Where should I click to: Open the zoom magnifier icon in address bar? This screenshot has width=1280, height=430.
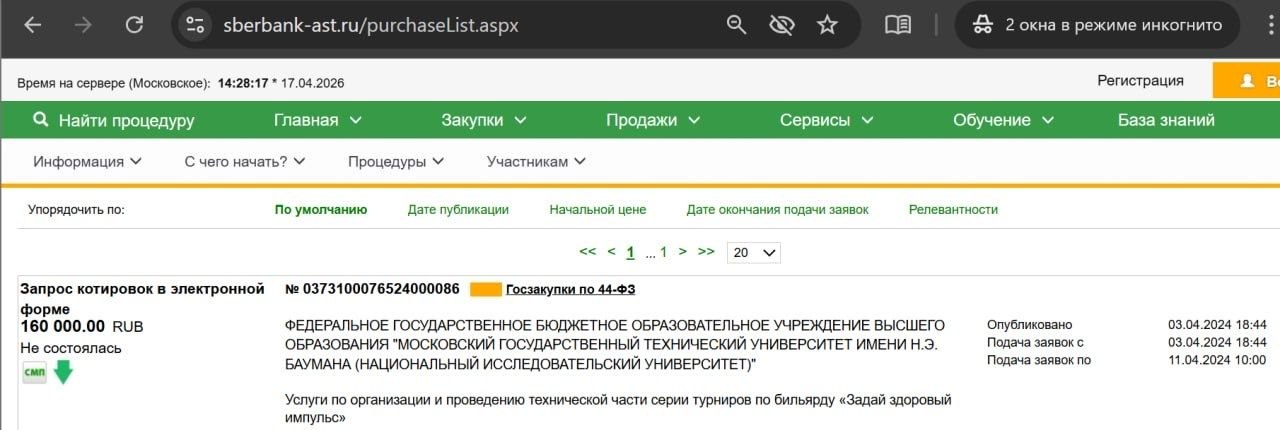tap(737, 25)
